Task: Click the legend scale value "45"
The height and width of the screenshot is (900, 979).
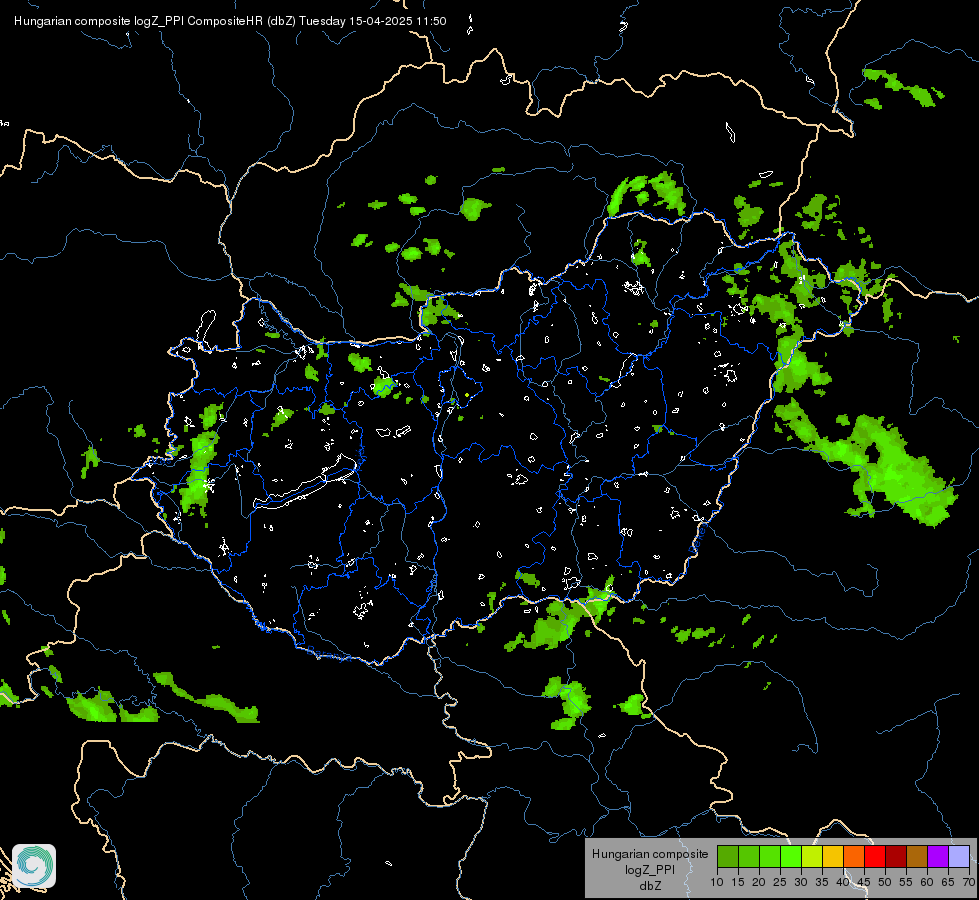Action: [864, 883]
